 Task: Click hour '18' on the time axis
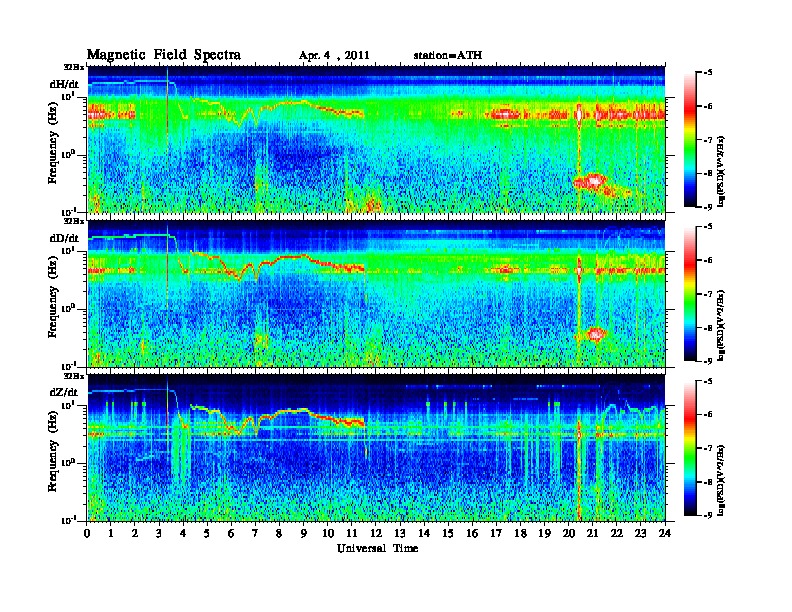tap(520, 534)
